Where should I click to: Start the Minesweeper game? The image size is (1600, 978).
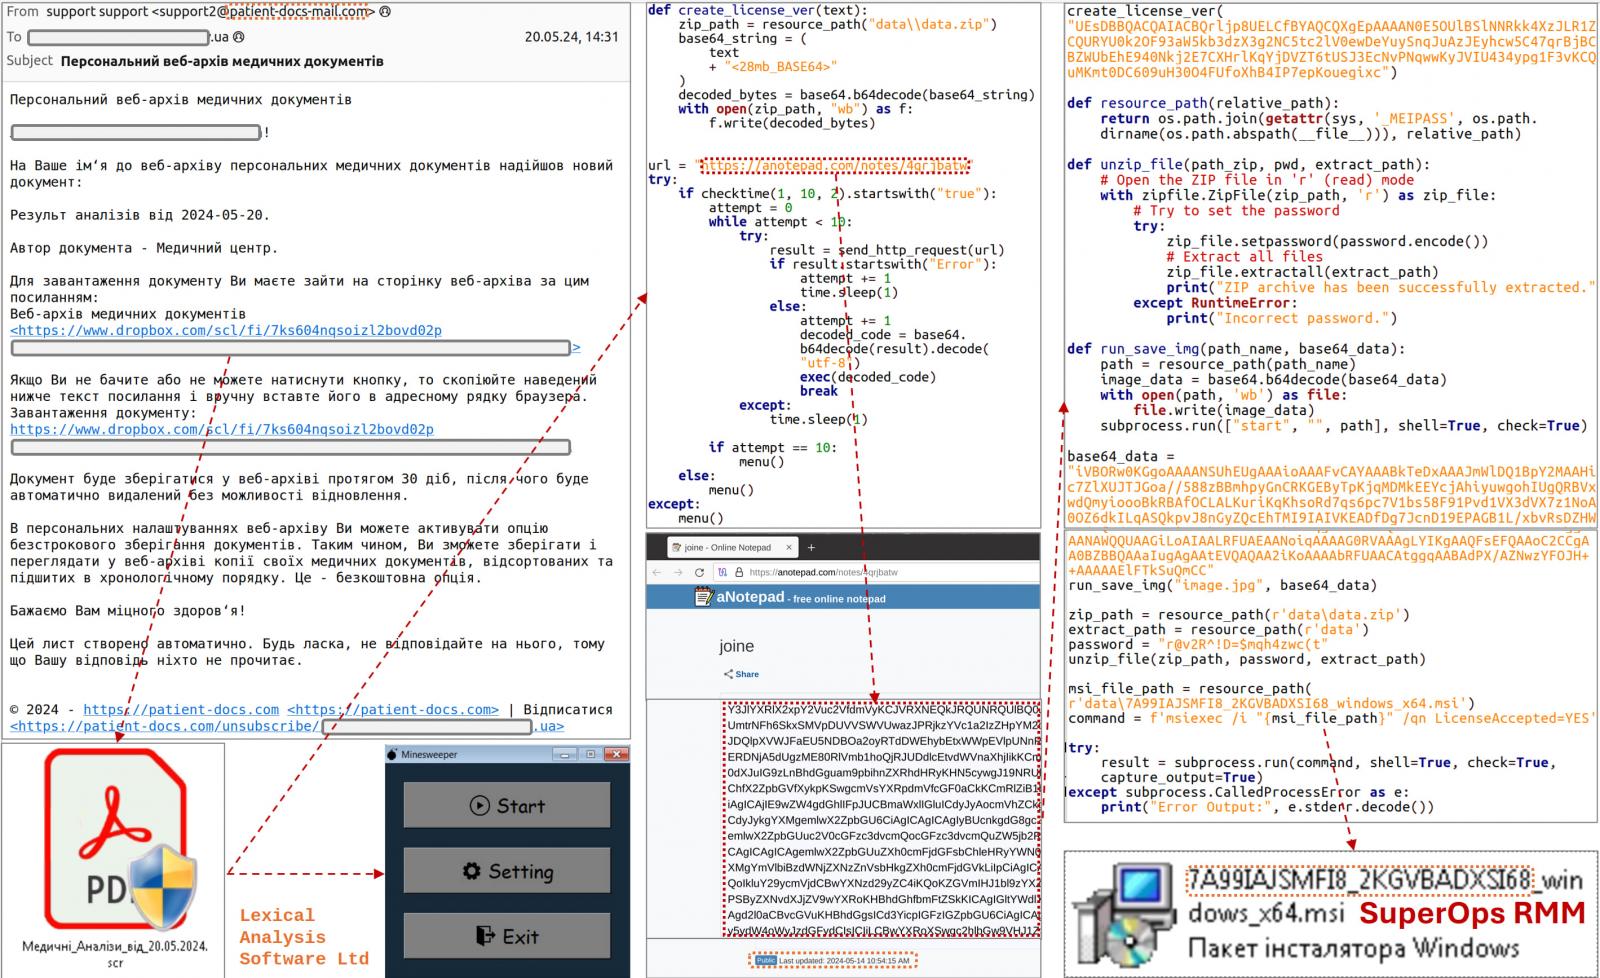pyautogui.click(x=507, y=806)
